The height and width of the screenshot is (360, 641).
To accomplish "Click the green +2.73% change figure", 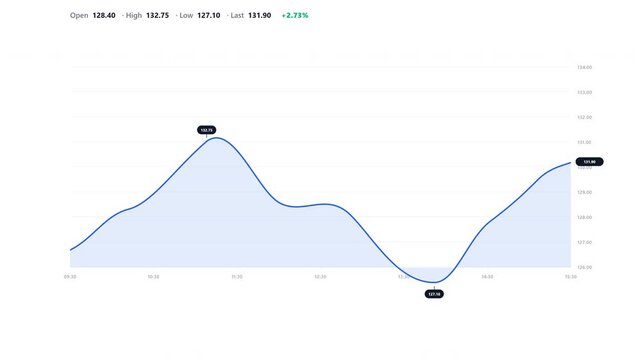I will 295,16.
